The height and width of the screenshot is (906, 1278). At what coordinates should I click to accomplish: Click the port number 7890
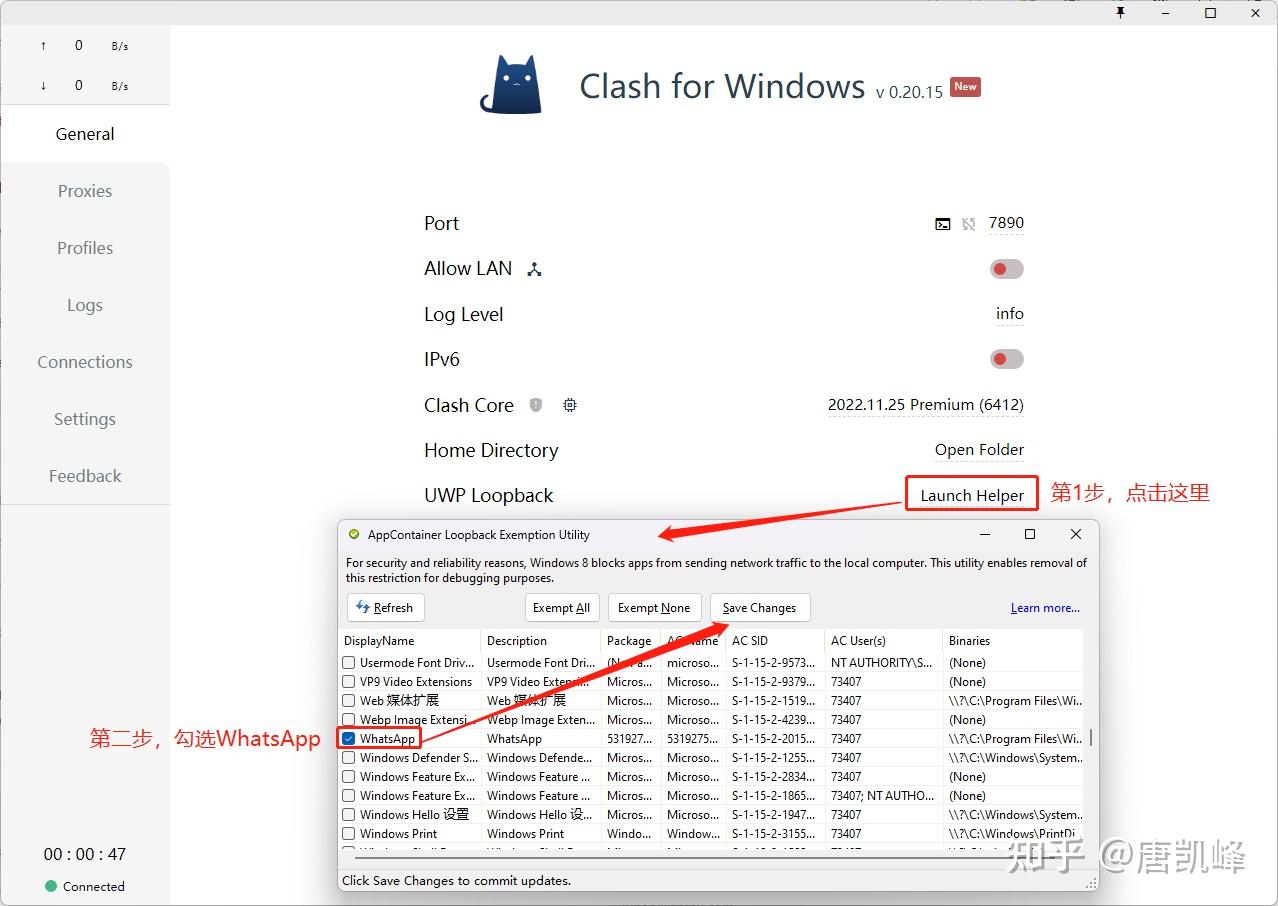click(x=1006, y=223)
